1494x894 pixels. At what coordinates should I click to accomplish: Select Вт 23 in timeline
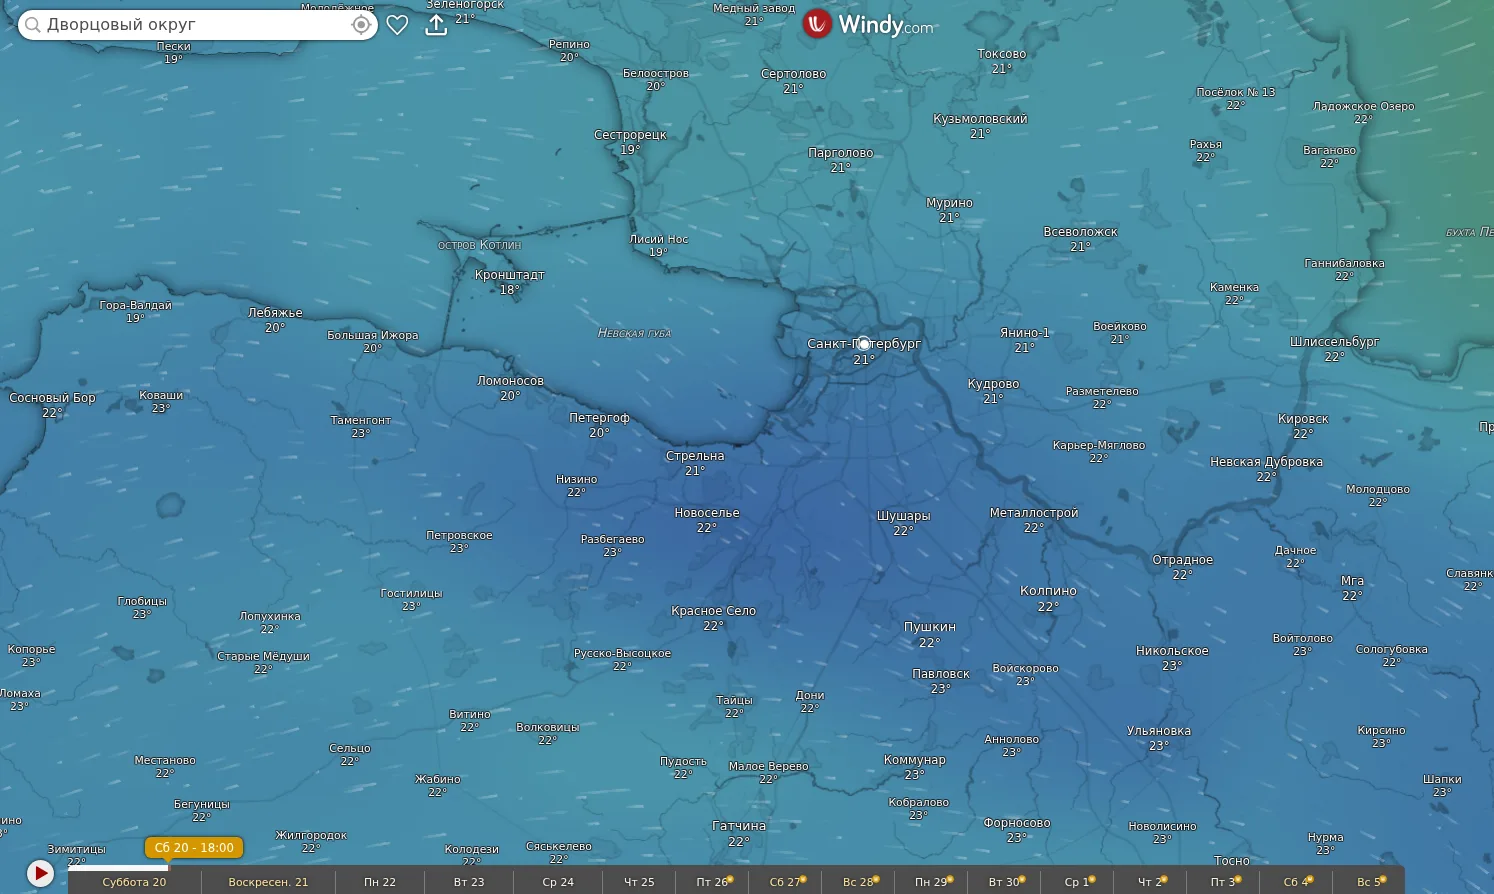[x=469, y=882]
